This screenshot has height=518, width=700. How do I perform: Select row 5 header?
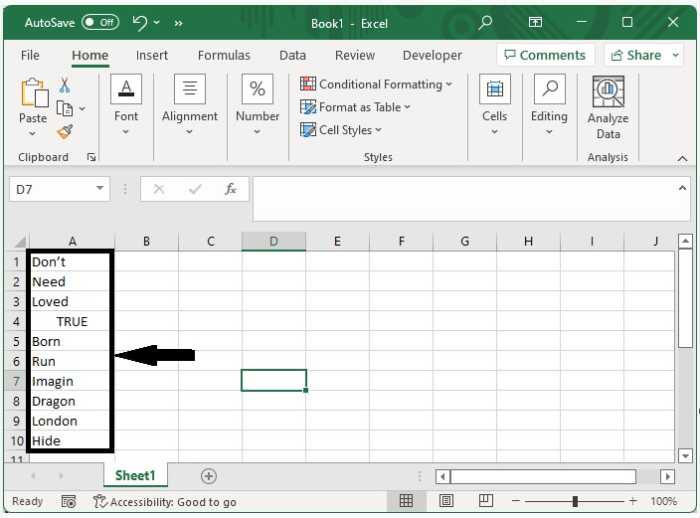[16, 342]
